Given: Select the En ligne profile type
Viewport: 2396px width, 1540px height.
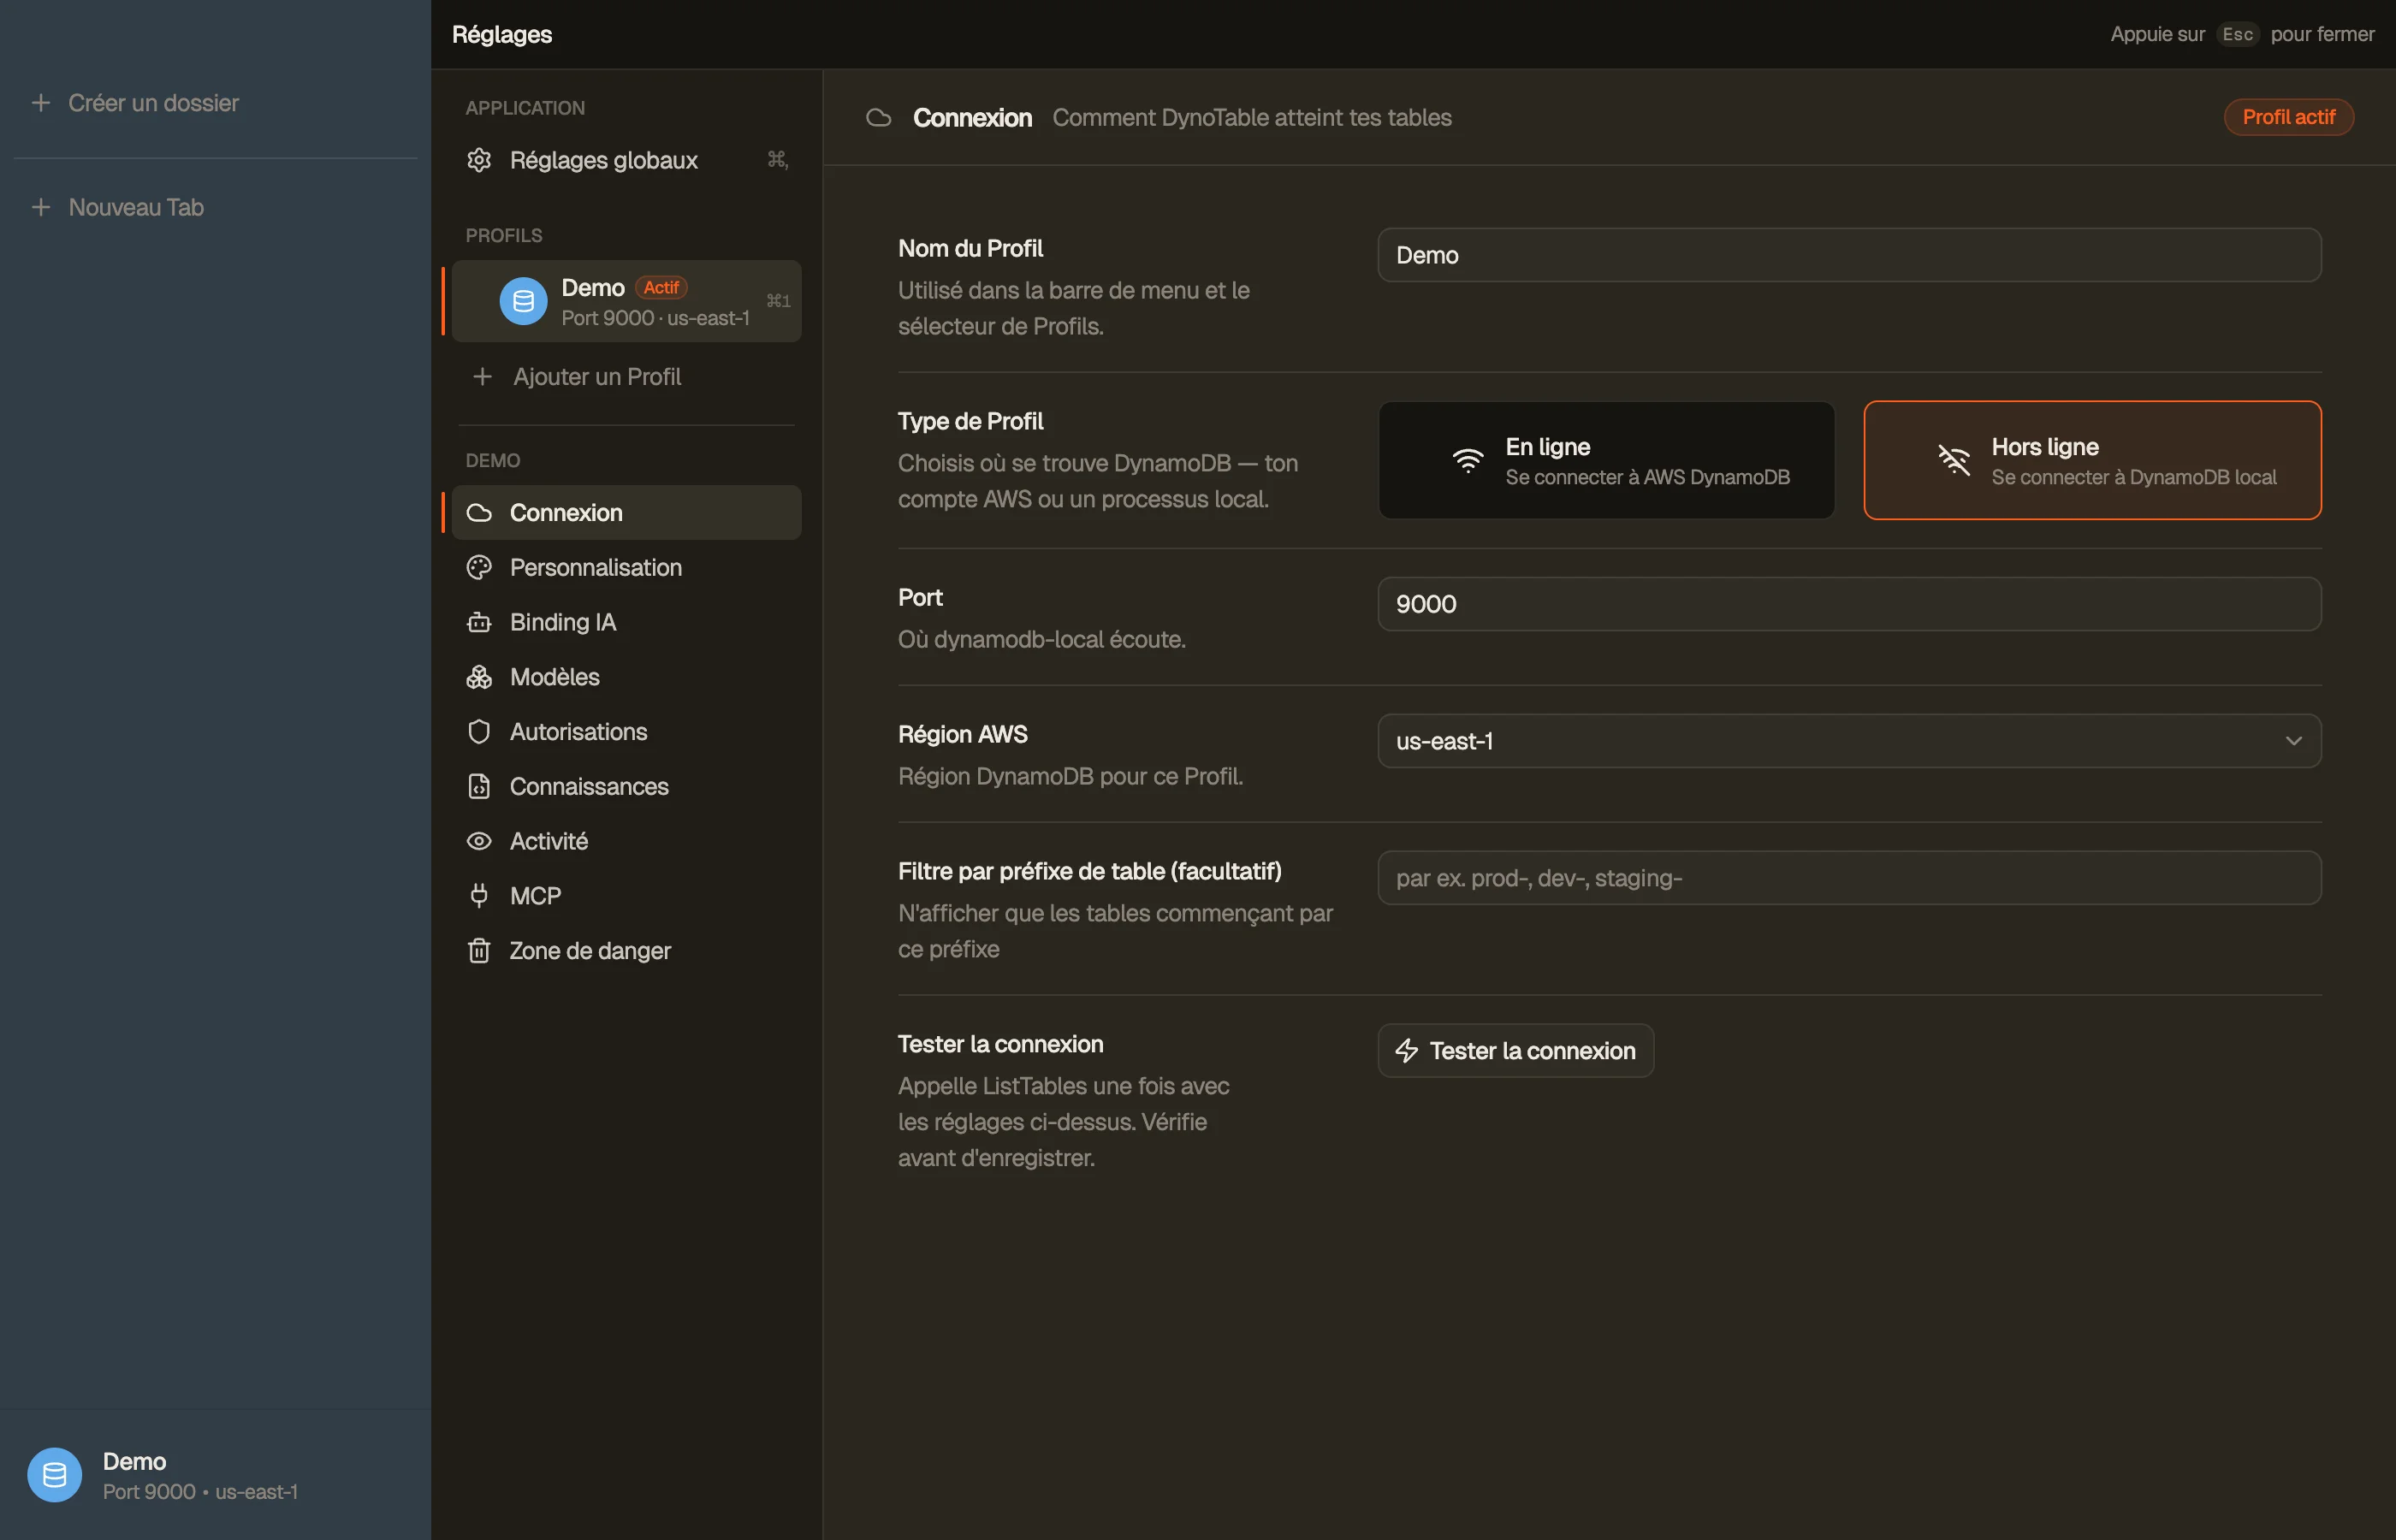Looking at the screenshot, I should [x=1606, y=460].
